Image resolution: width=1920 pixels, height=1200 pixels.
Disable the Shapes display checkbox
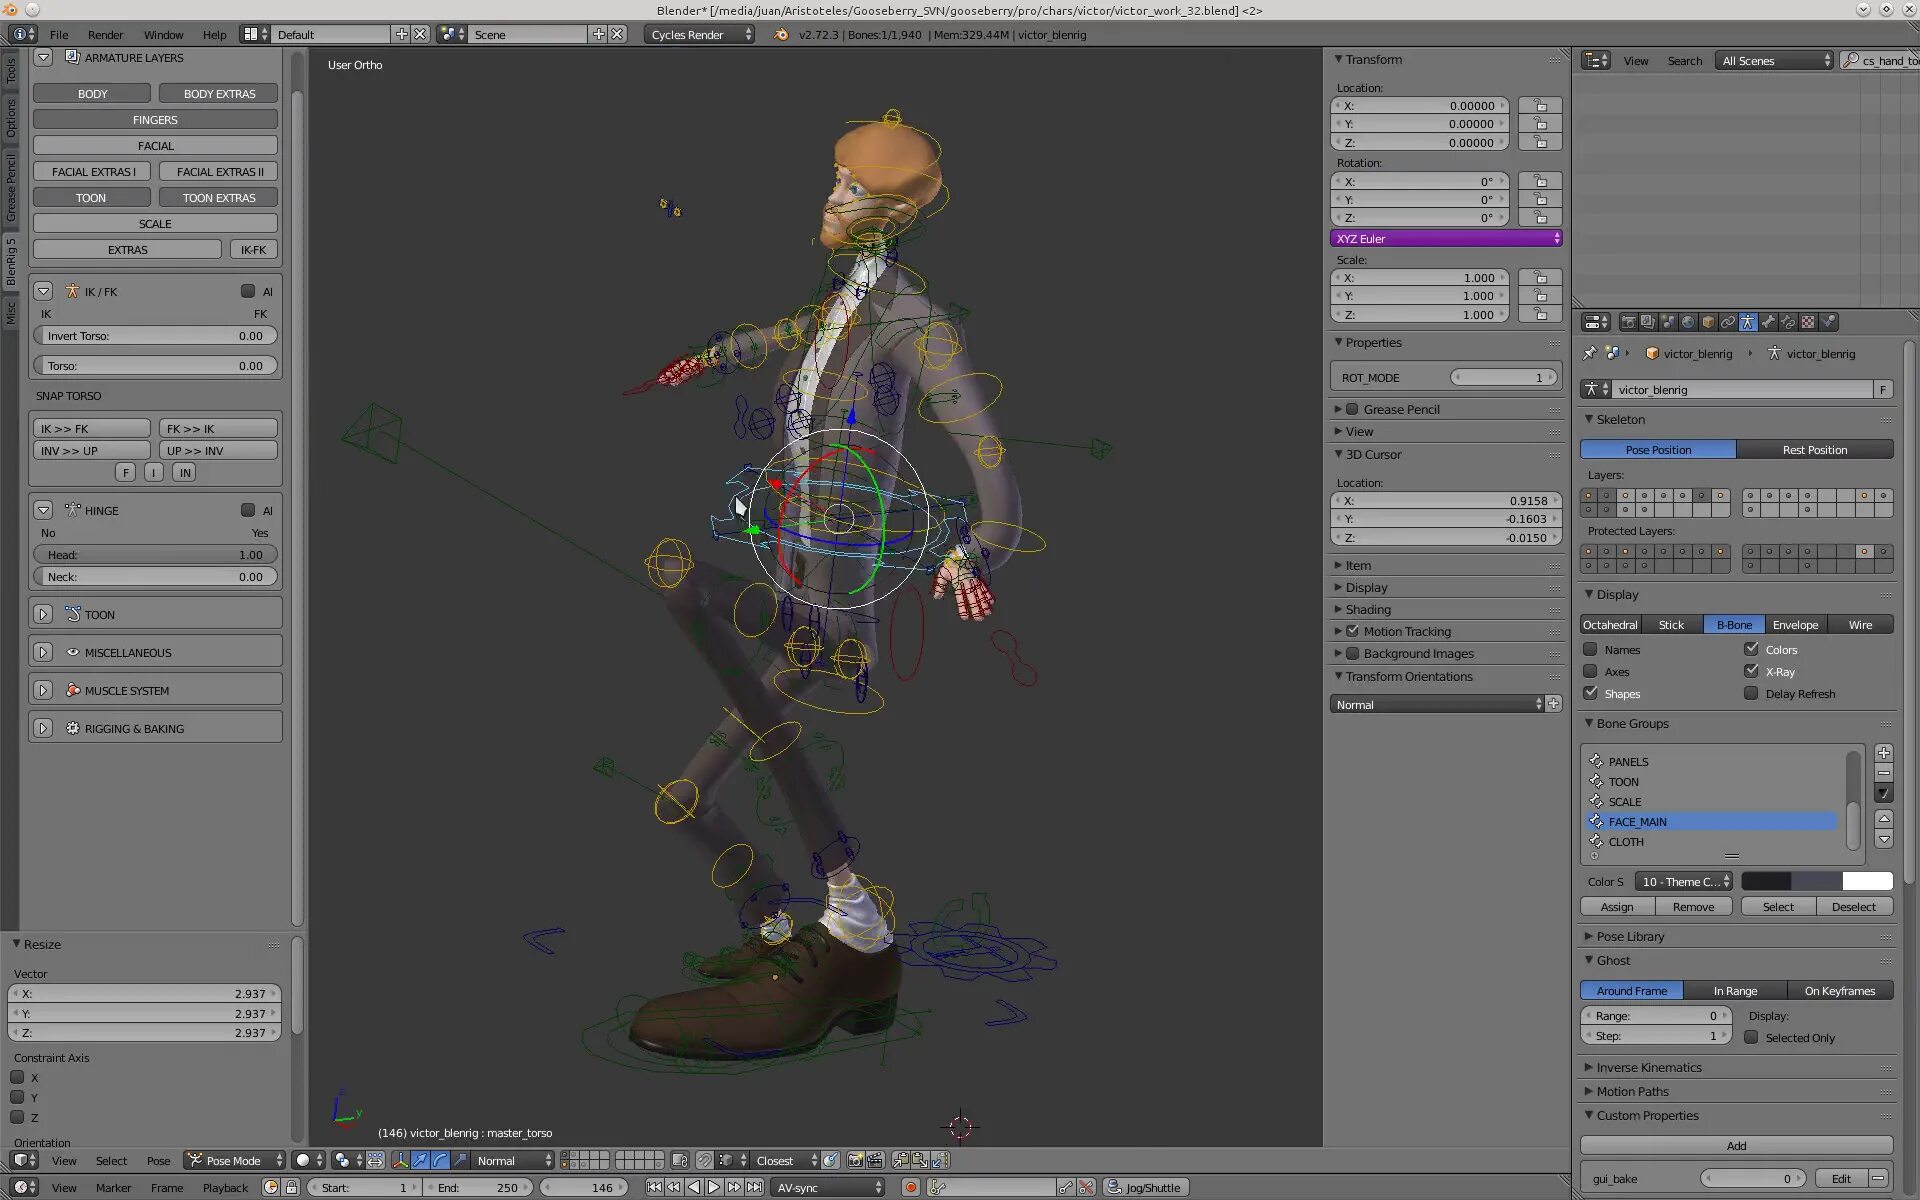pyautogui.click(x=1590, y=693)
